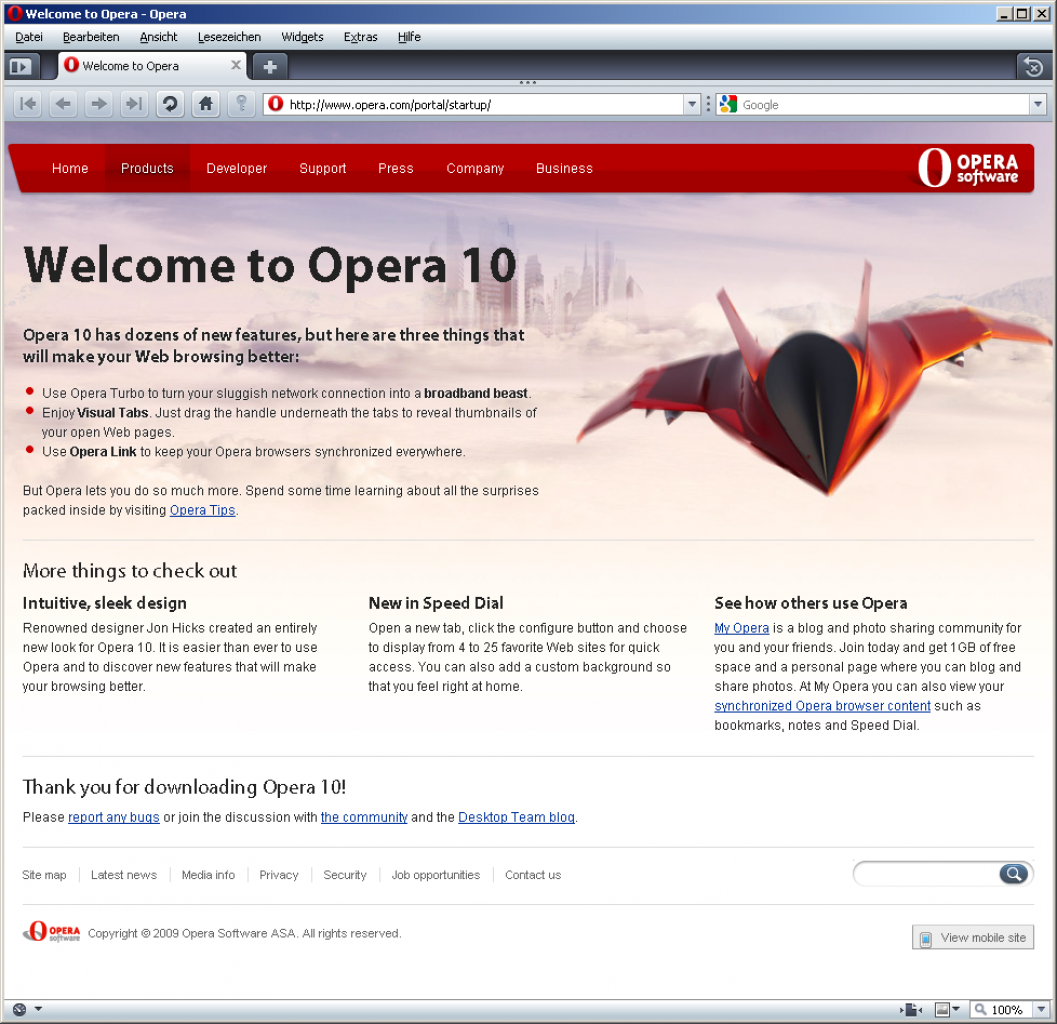Close the Welcome to Opera tab
Viewport: 1057px width, 1024px height.
pyautogui.click(x=235, y=65)
